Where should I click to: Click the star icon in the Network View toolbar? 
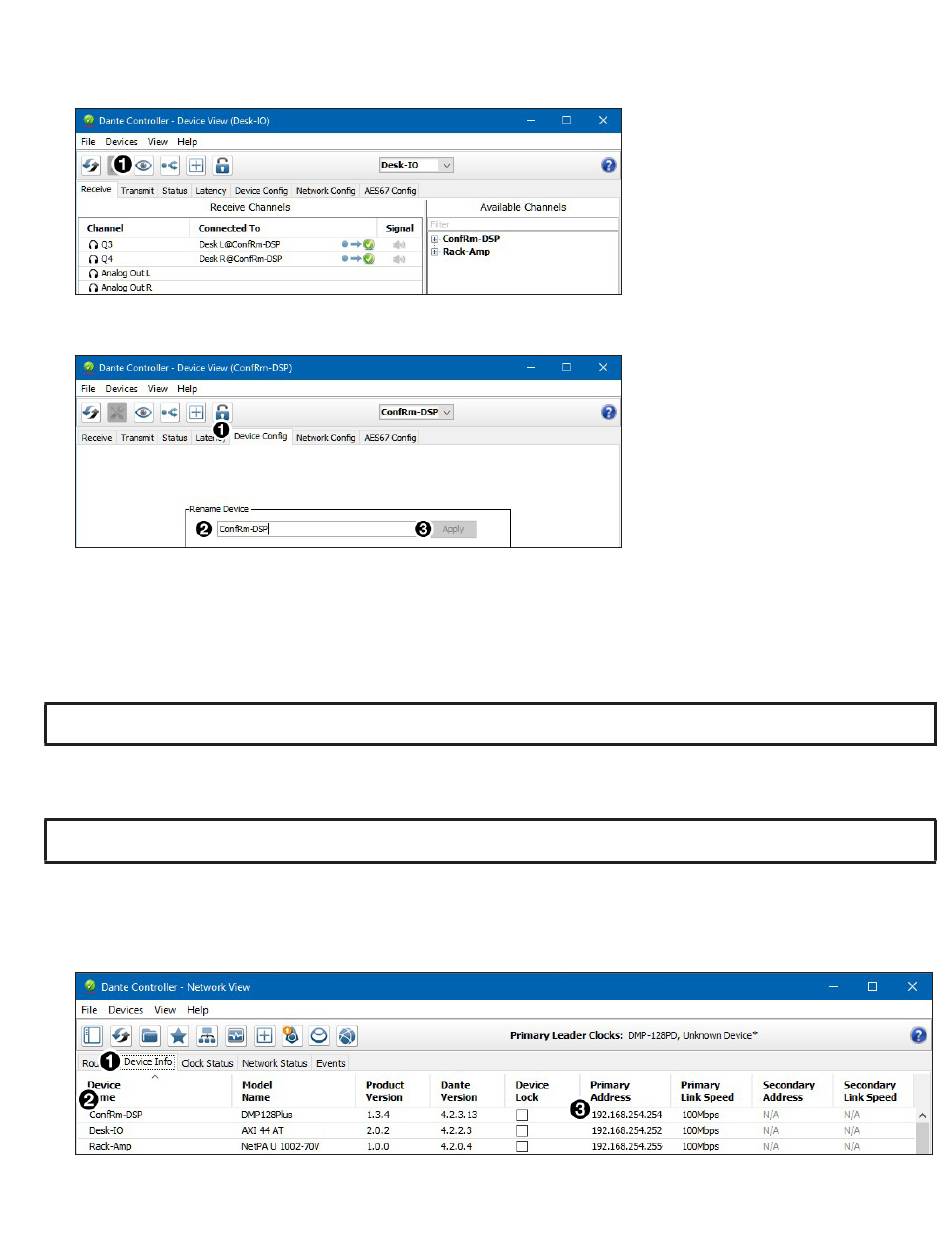pos(179,1036)
